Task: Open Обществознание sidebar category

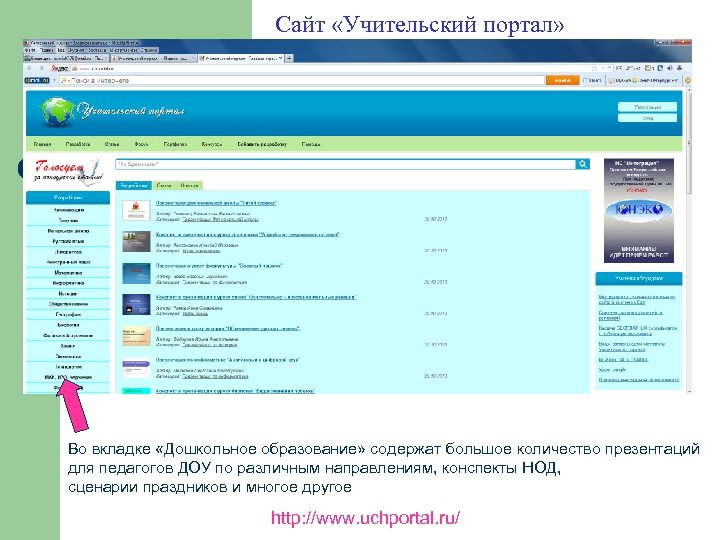Action: click(68, 304)
